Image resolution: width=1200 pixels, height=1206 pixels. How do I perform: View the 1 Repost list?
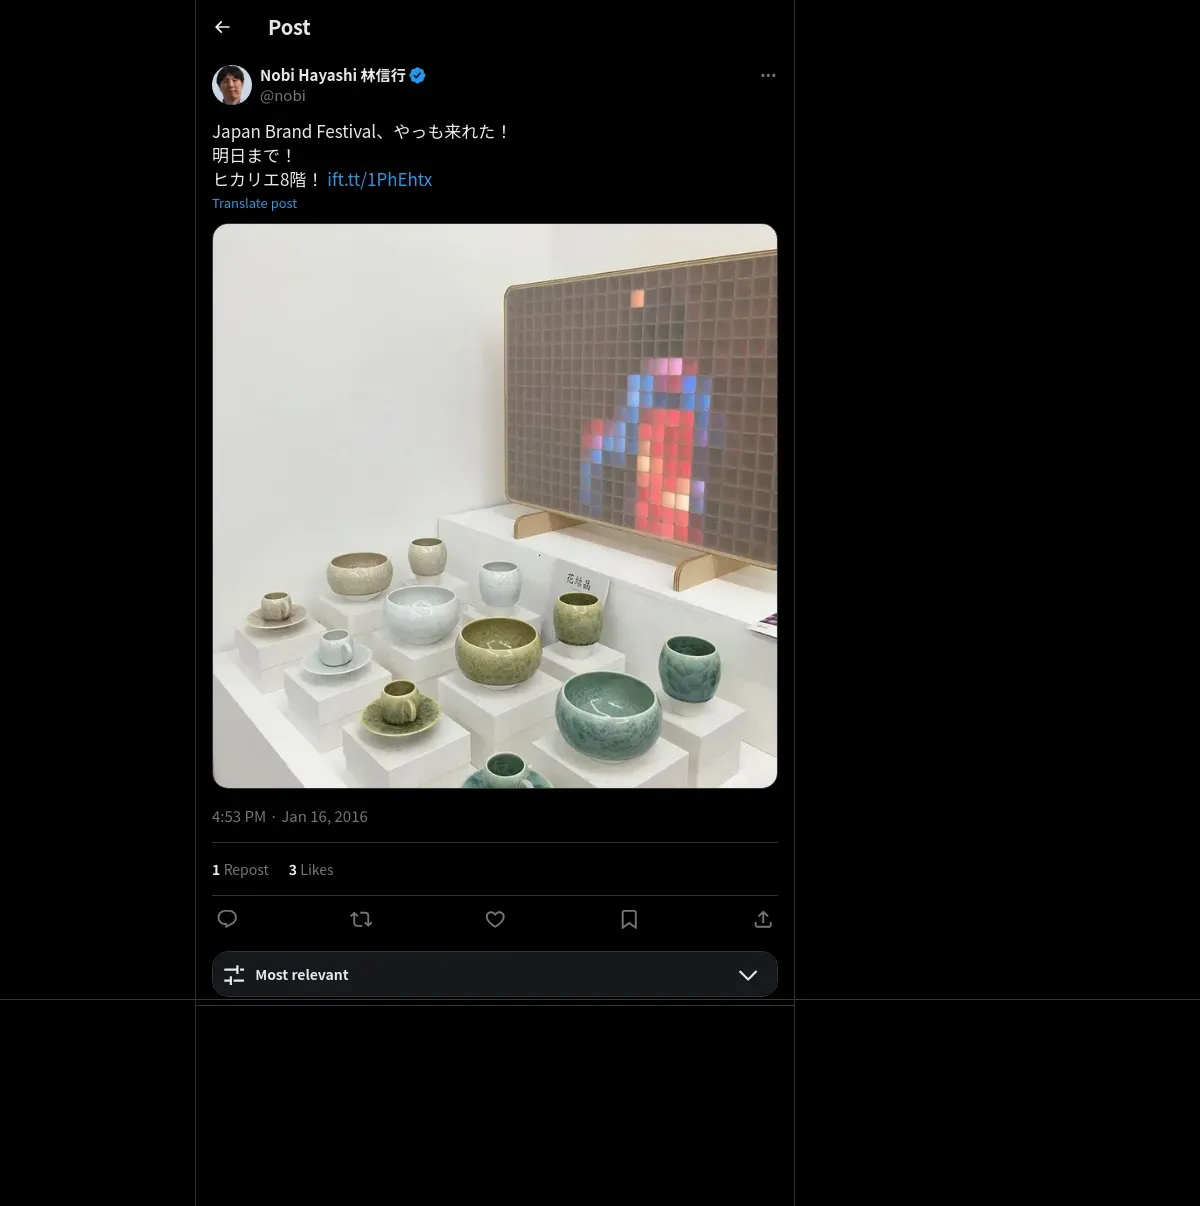pos(240,870)
